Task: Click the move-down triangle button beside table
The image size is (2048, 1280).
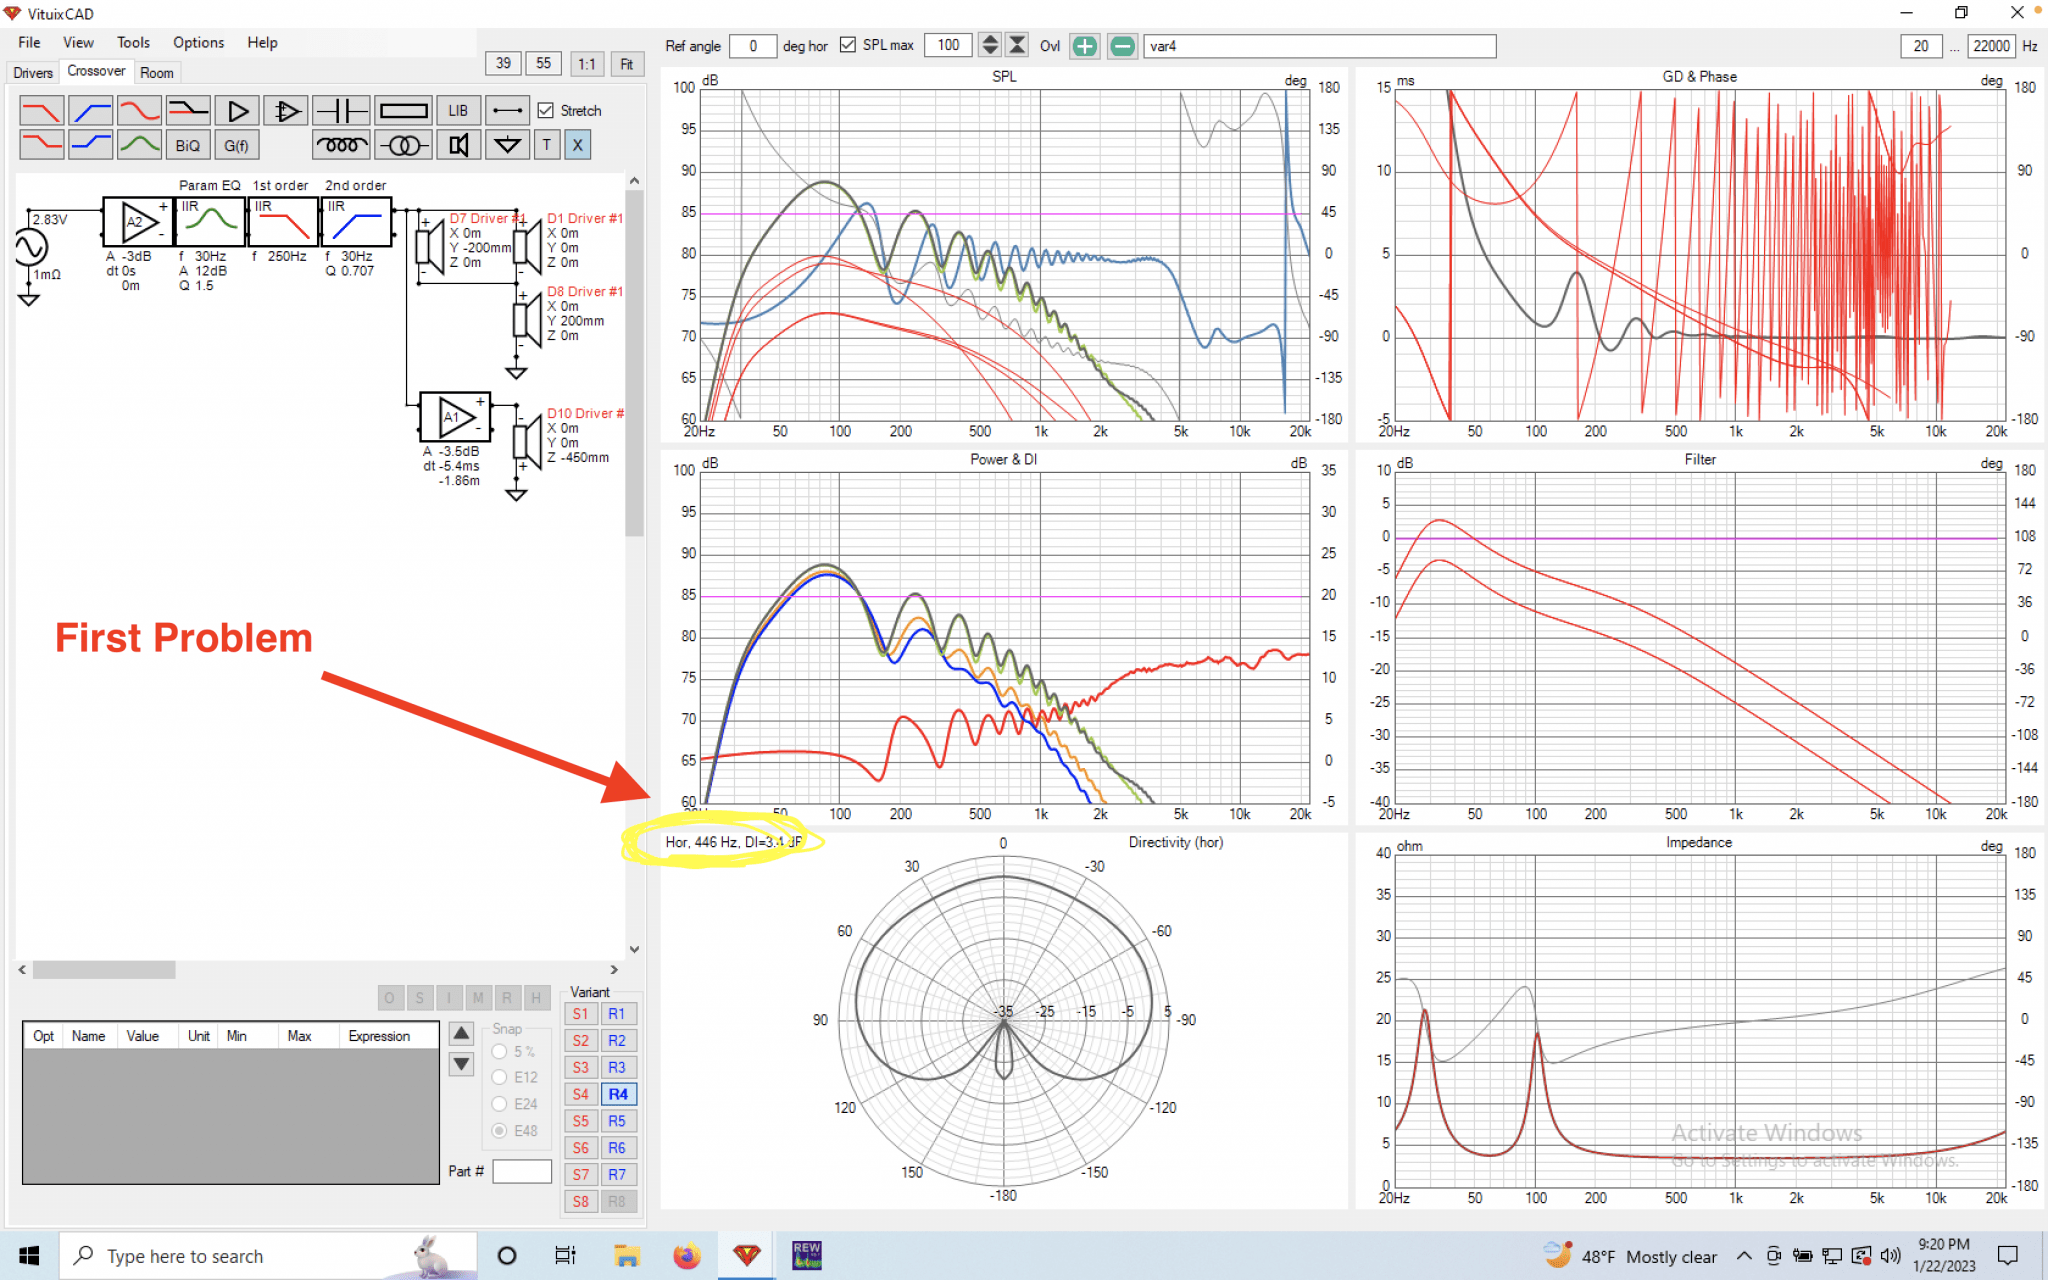Action: 461,1064
